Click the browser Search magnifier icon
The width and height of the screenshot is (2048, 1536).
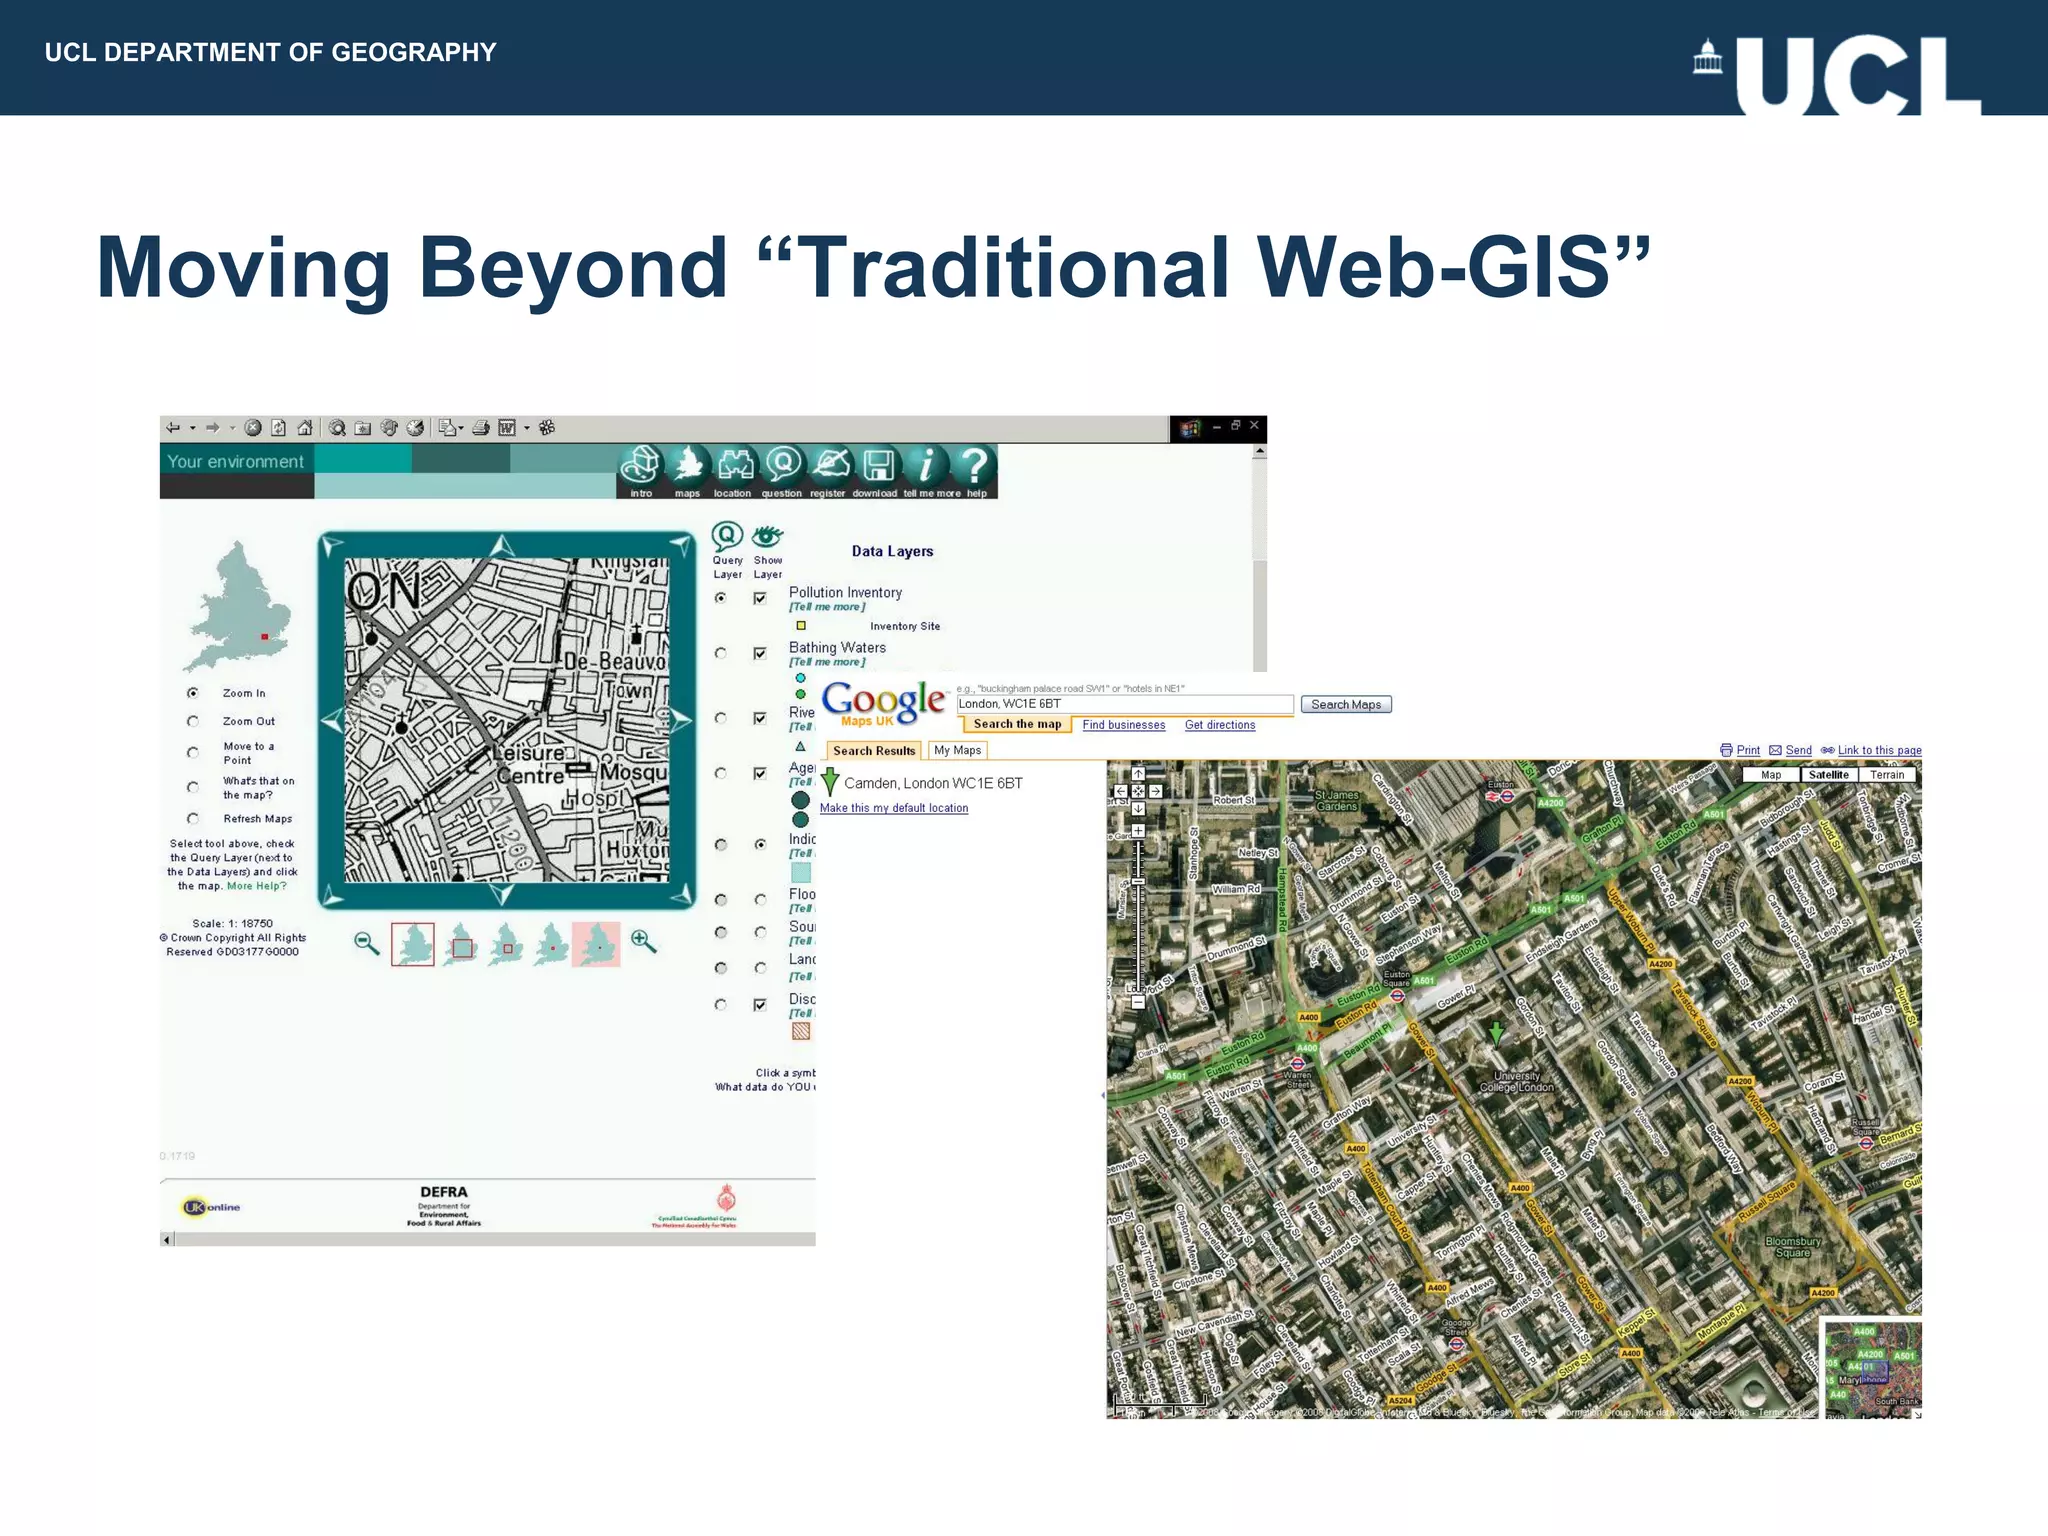click(338, 428)
